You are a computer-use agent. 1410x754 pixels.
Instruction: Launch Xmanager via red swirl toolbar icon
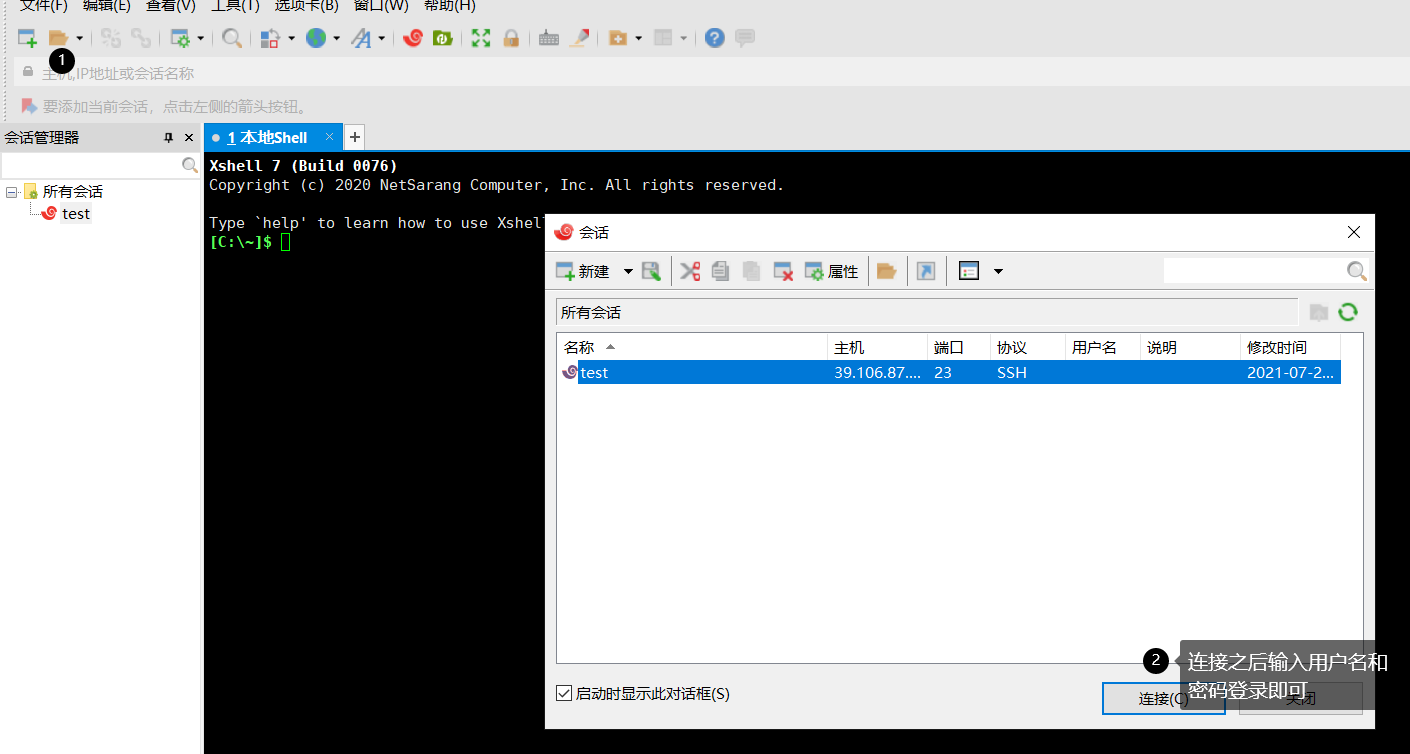click(412, 38)
